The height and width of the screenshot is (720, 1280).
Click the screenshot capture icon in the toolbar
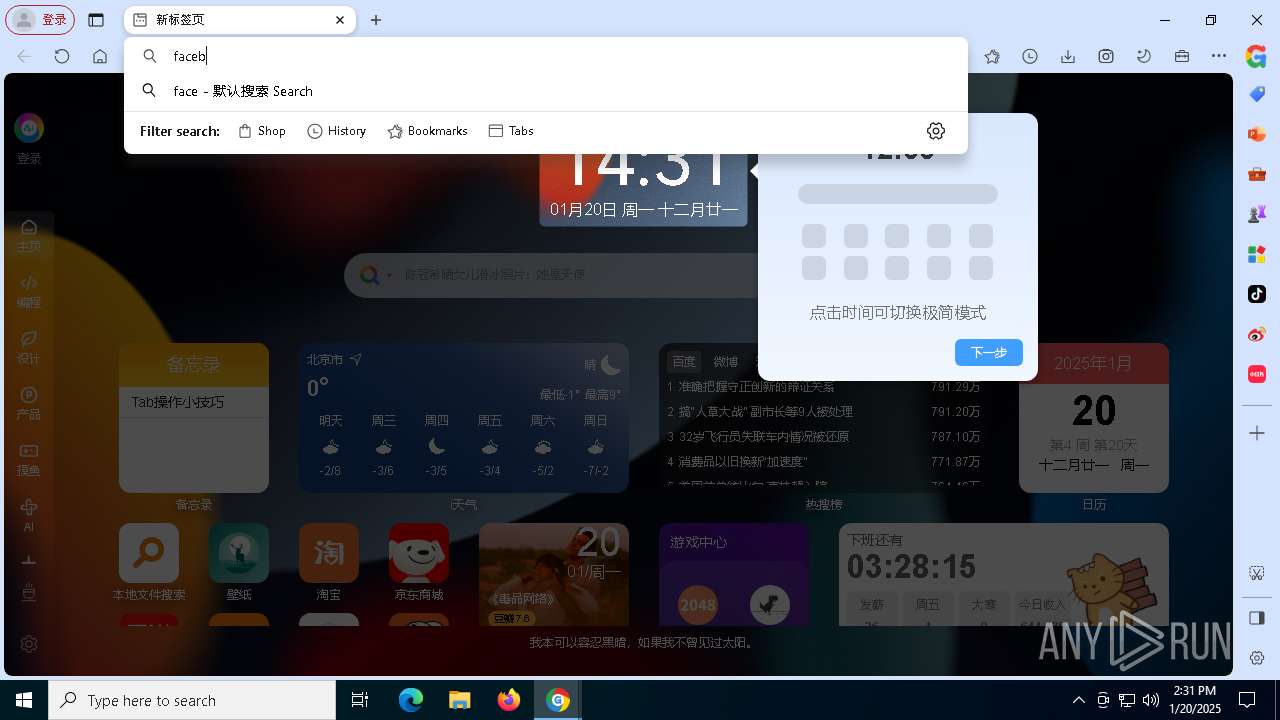pyautogui.click(x=1106, y=57)
